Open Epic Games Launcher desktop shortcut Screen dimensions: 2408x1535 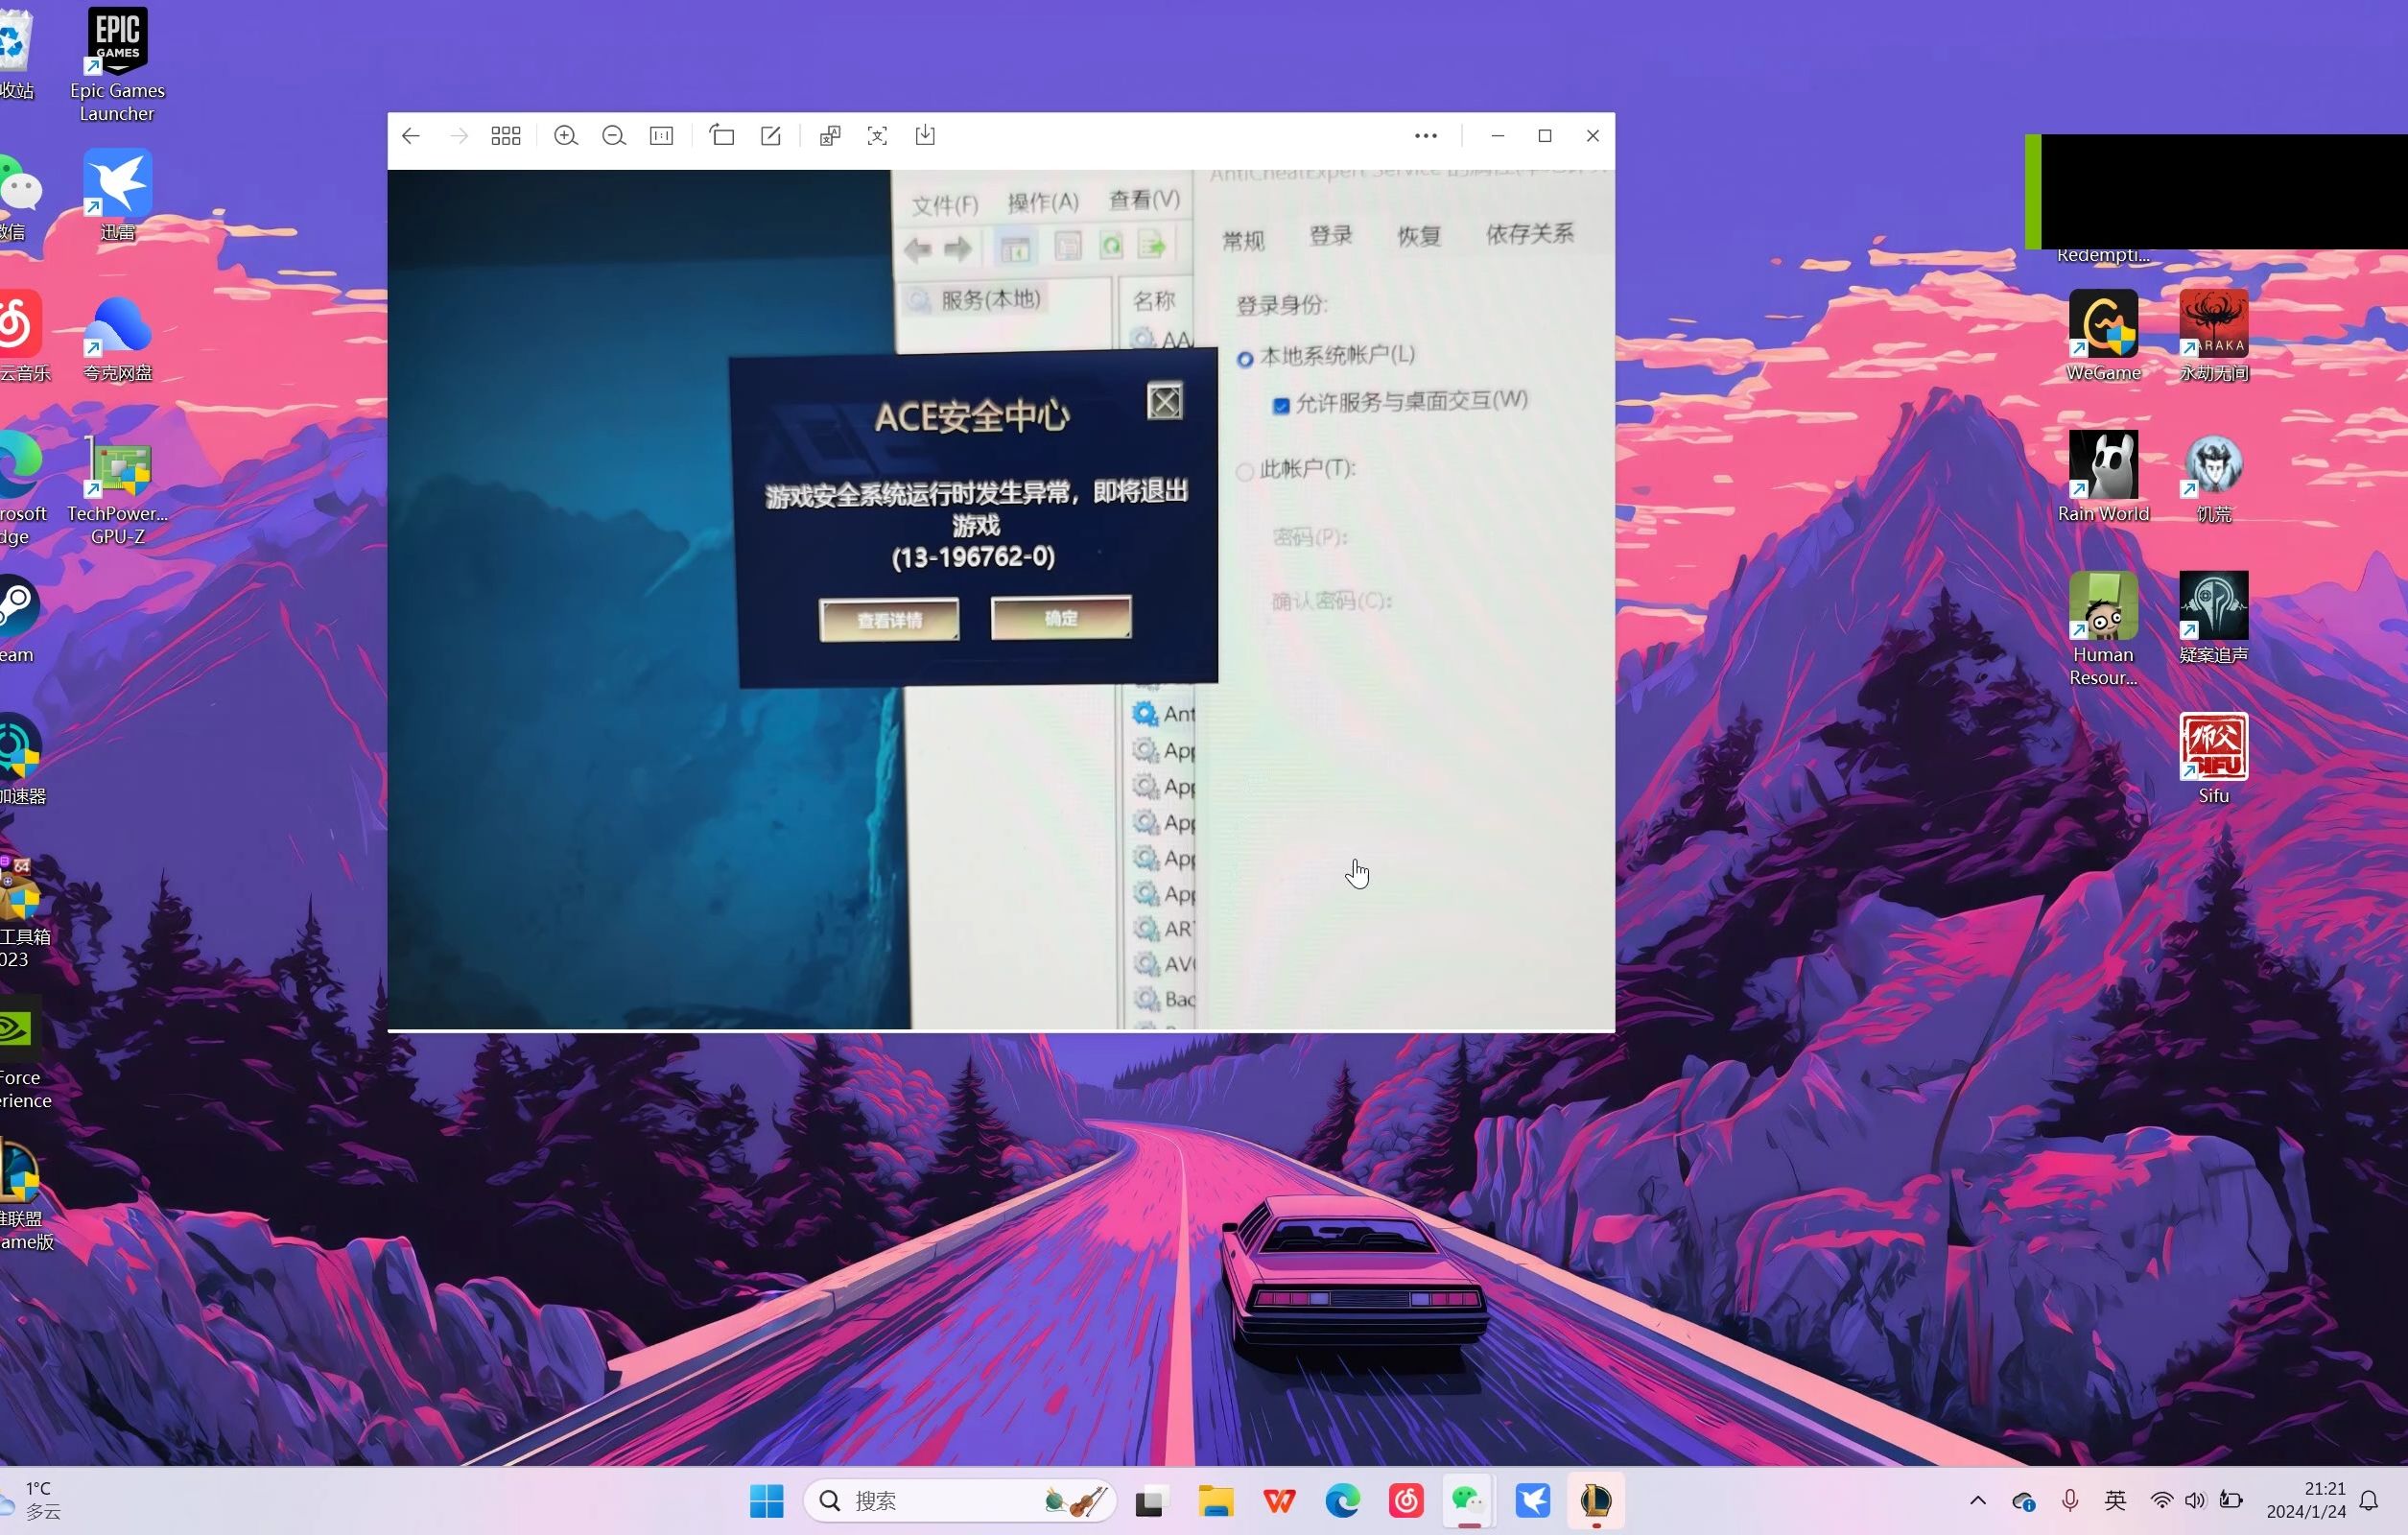click(117, 65)
